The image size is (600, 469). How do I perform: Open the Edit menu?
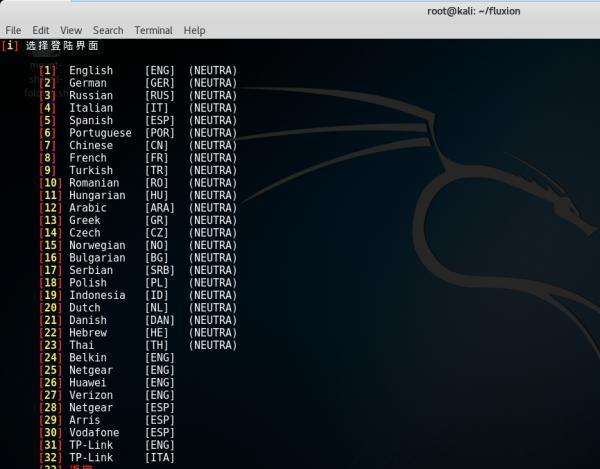[41, 30]
